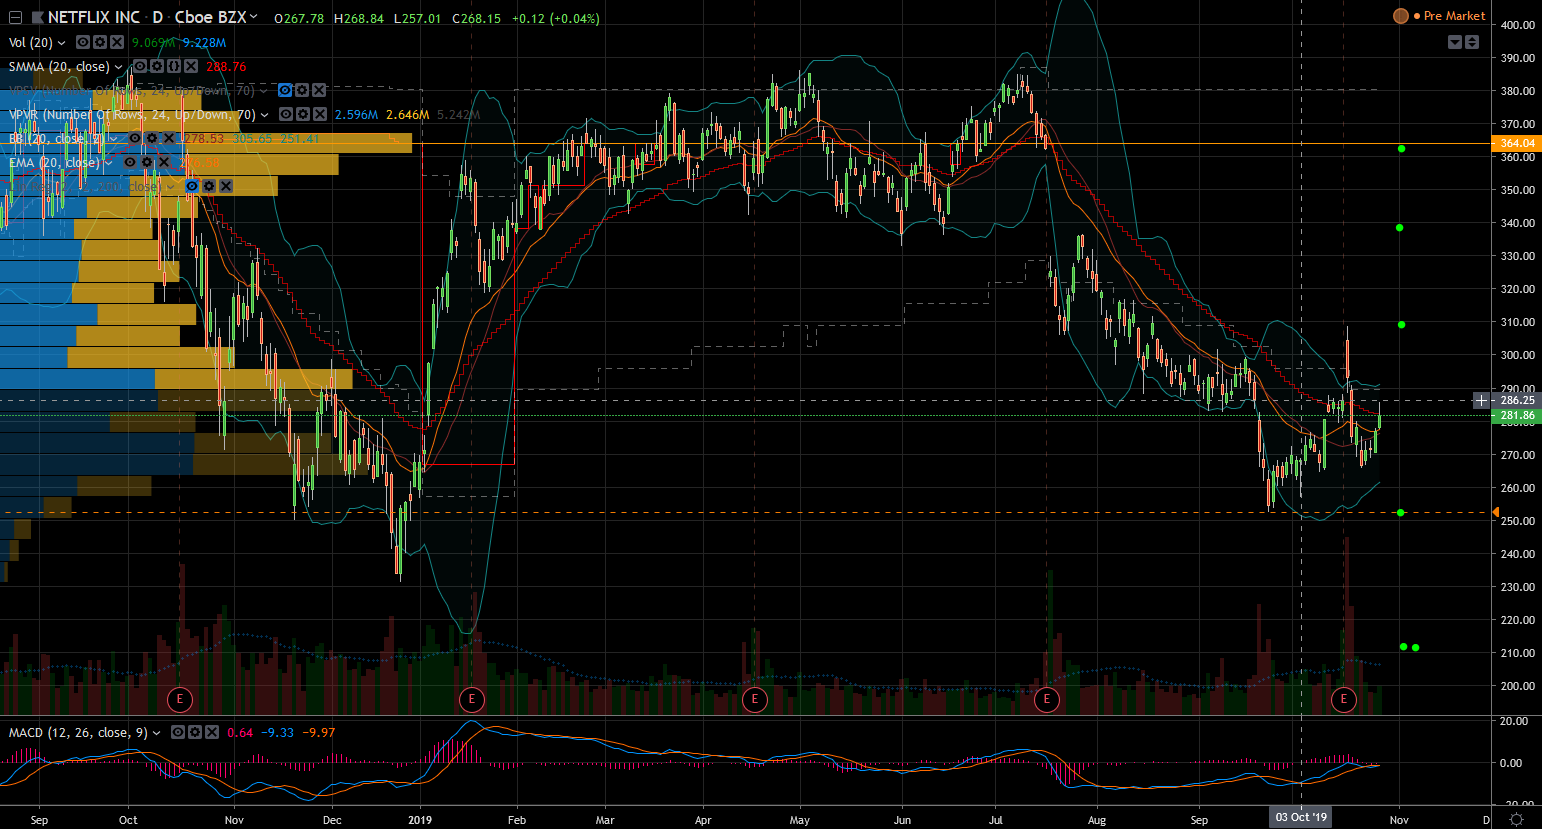Remove the Lin Reg indicator
Viewport: 1542px width, 829px height.
226,186
